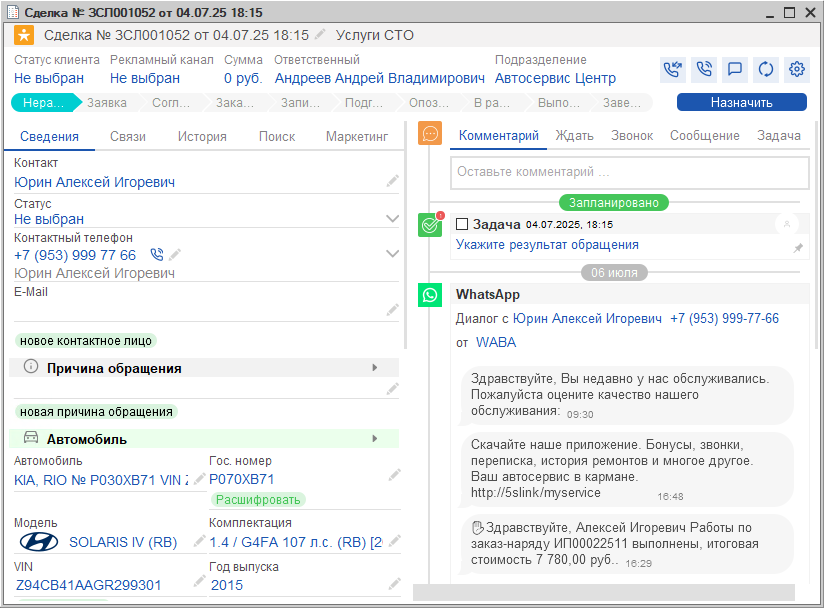824x608 pixels.
Task: Expand the Контактный телефон chevron
Action: pyautogui.click(x=393, y=251)
